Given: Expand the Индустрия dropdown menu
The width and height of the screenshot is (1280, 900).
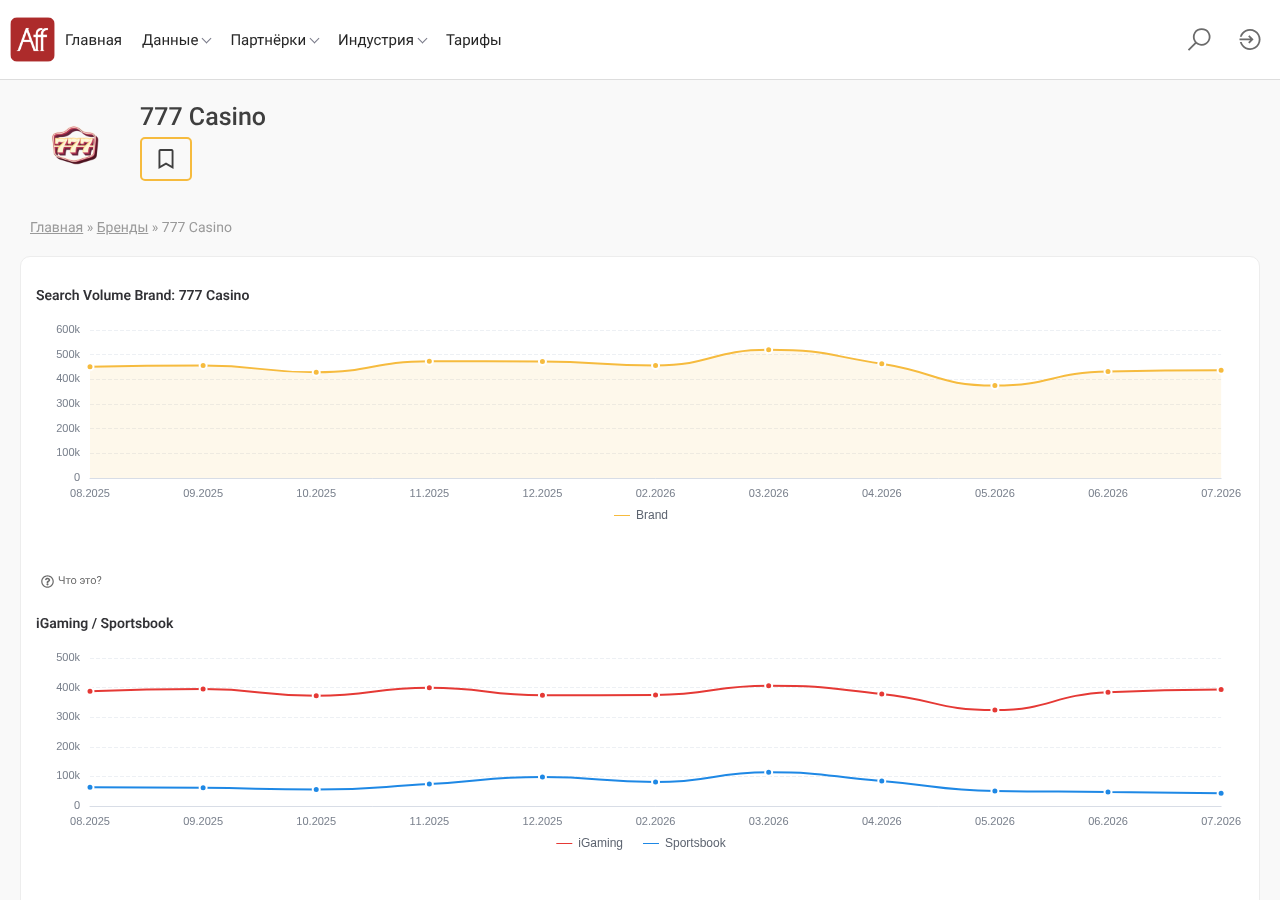Looking at the screenshot, I should tap(383, 40).
